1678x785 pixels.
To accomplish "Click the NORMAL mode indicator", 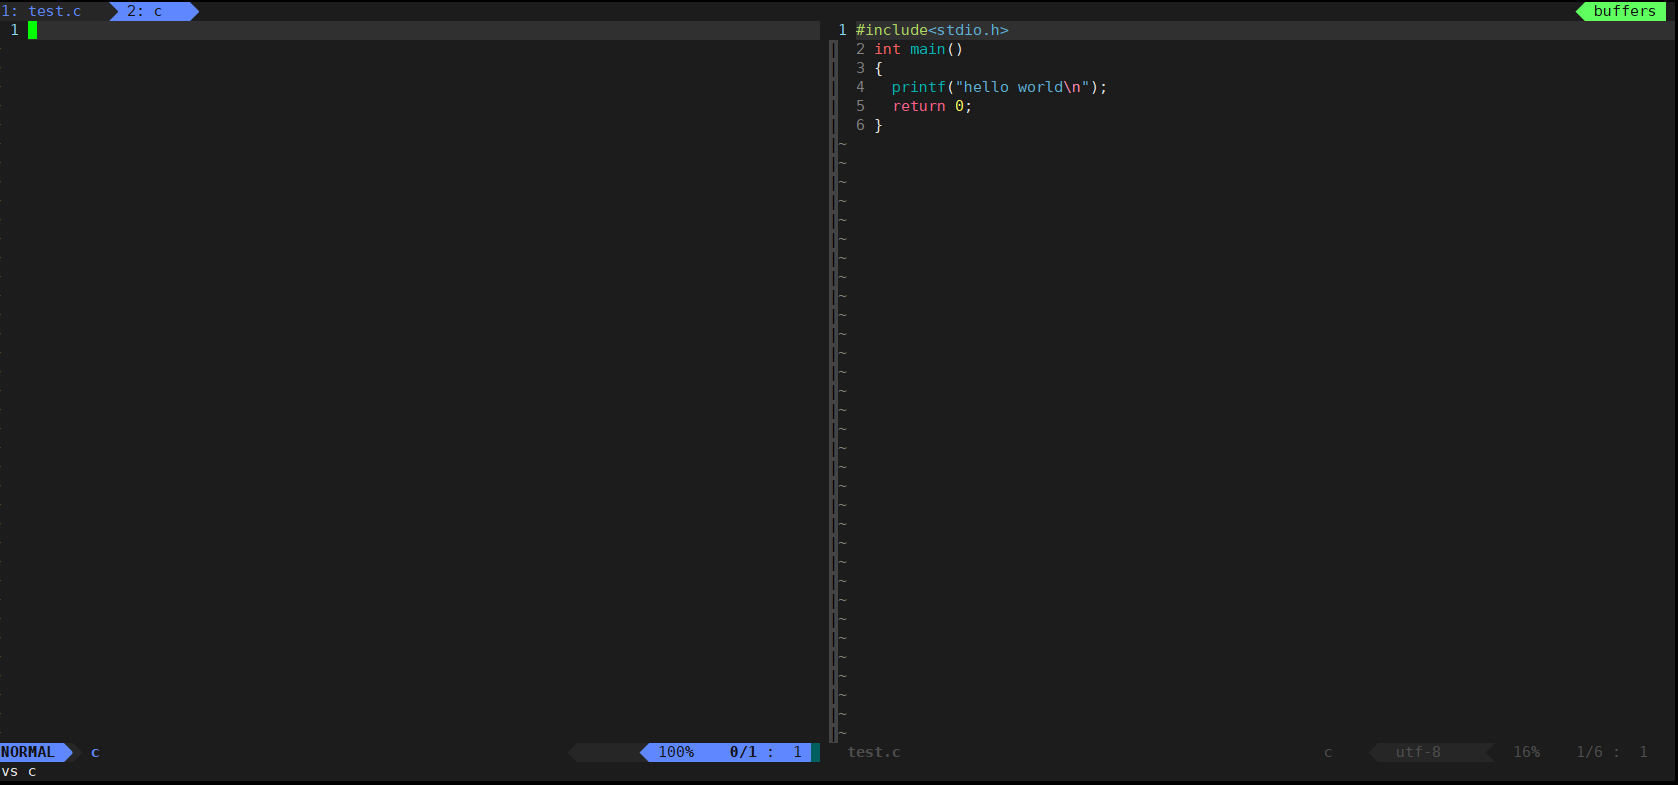I will pyautogui.click(x=28, y=752).
